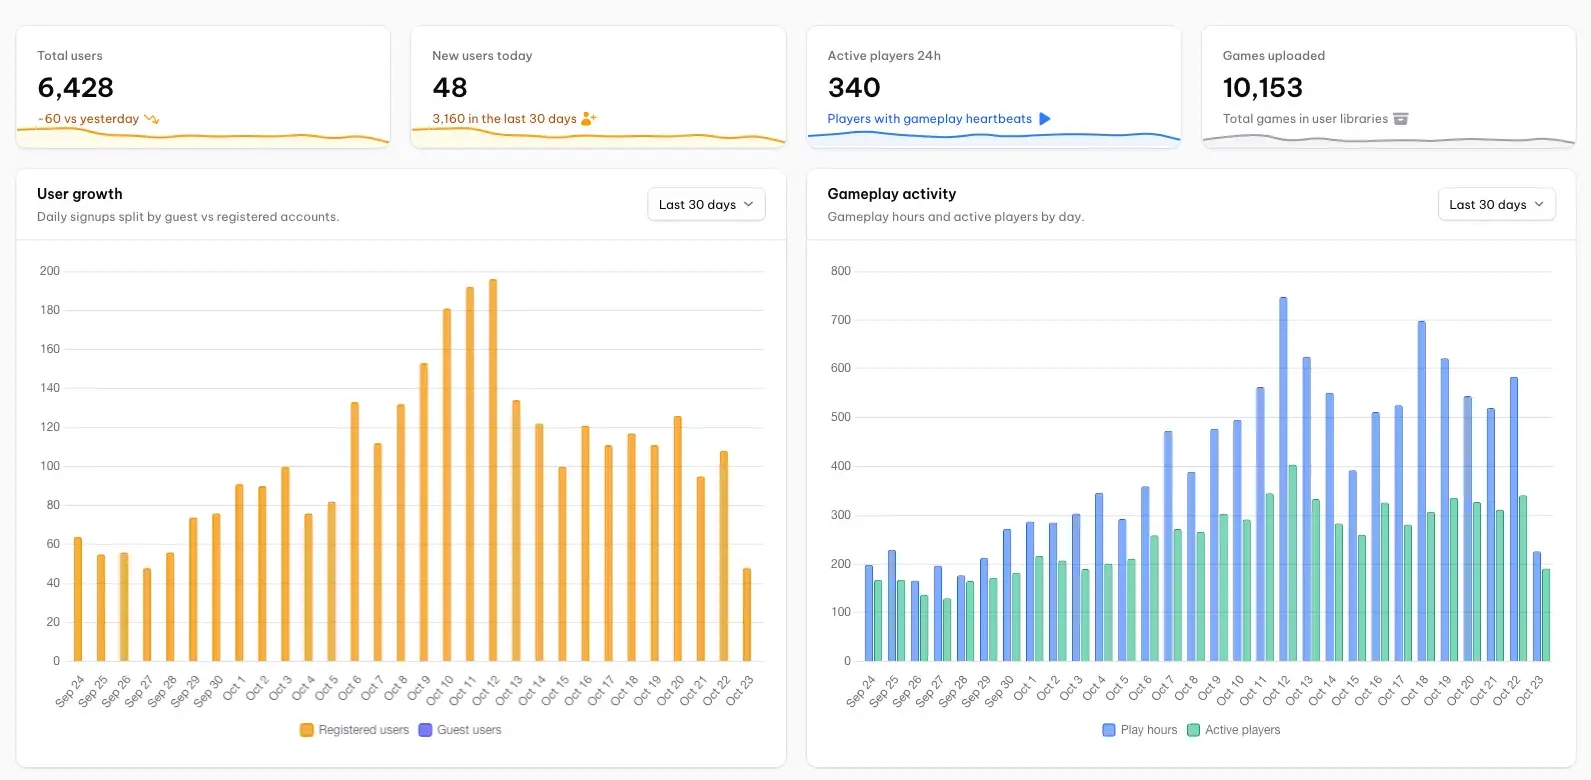Toggle the Play hours legend series
The height and width of the screenshot is (780, 1591).
(1140, 730)
